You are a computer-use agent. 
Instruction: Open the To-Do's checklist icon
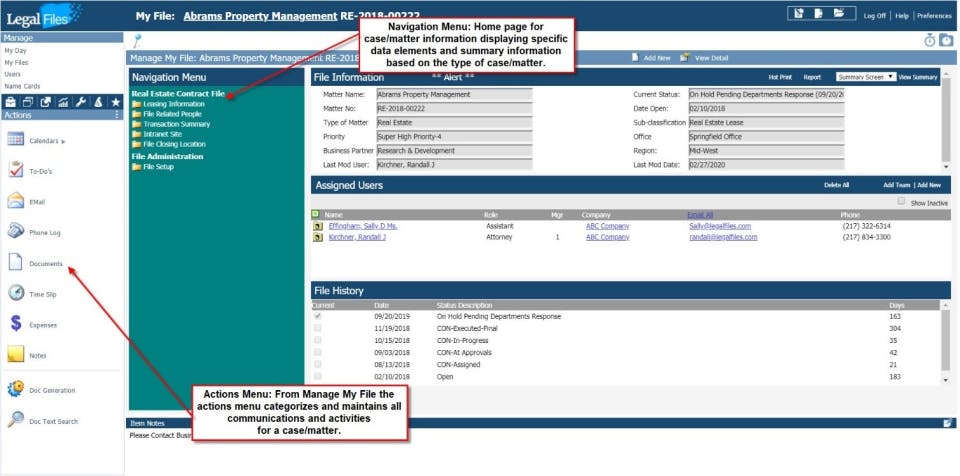(15, 170)
